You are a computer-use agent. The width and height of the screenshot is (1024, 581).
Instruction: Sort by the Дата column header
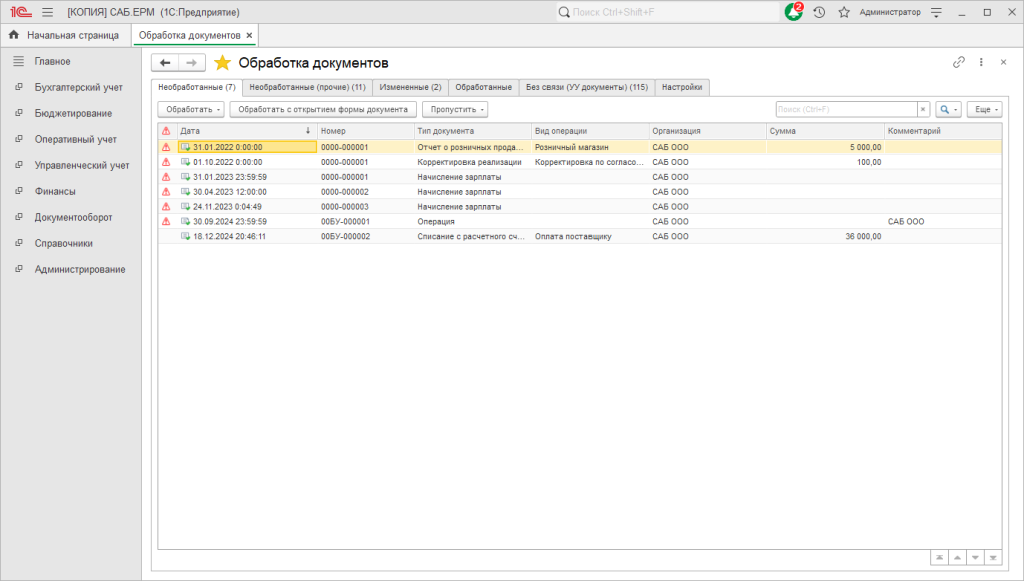click(x=247, y=131)
